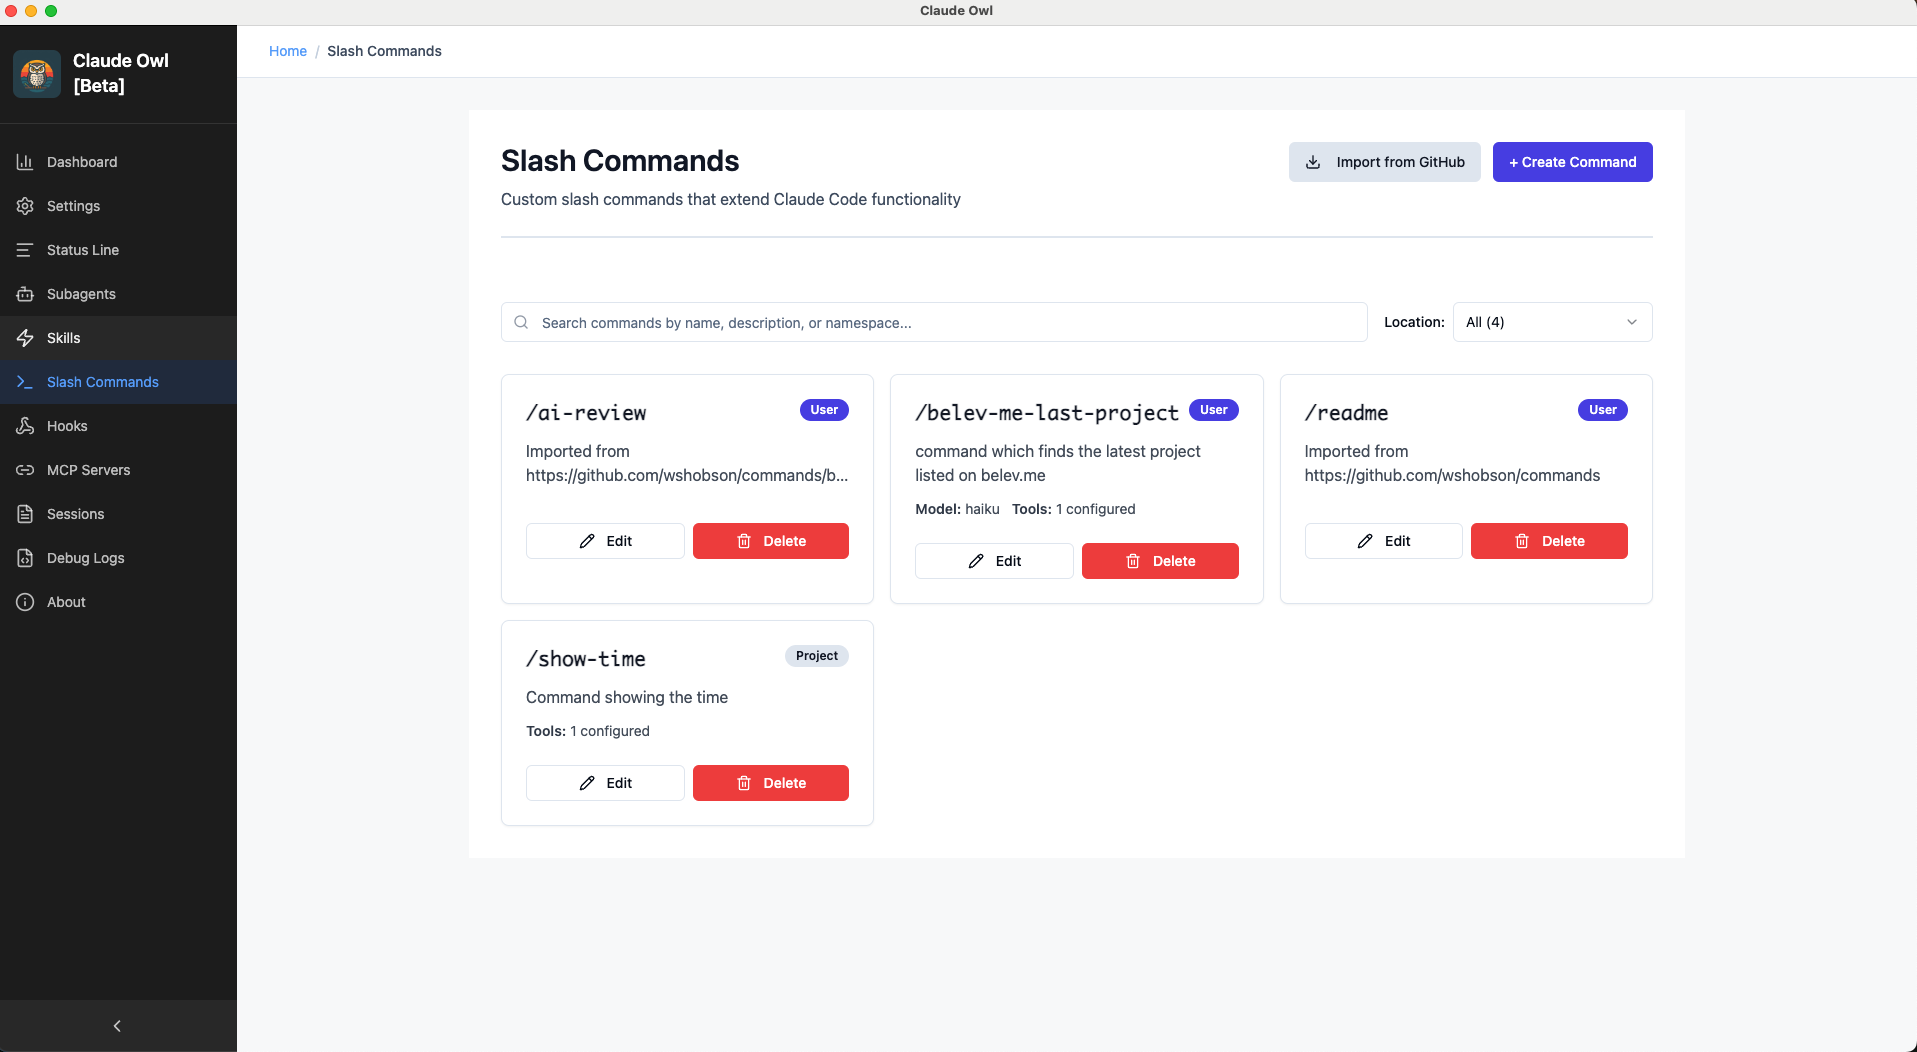
Task: Click 'Command showing the time' description
Action: (627, 697)
